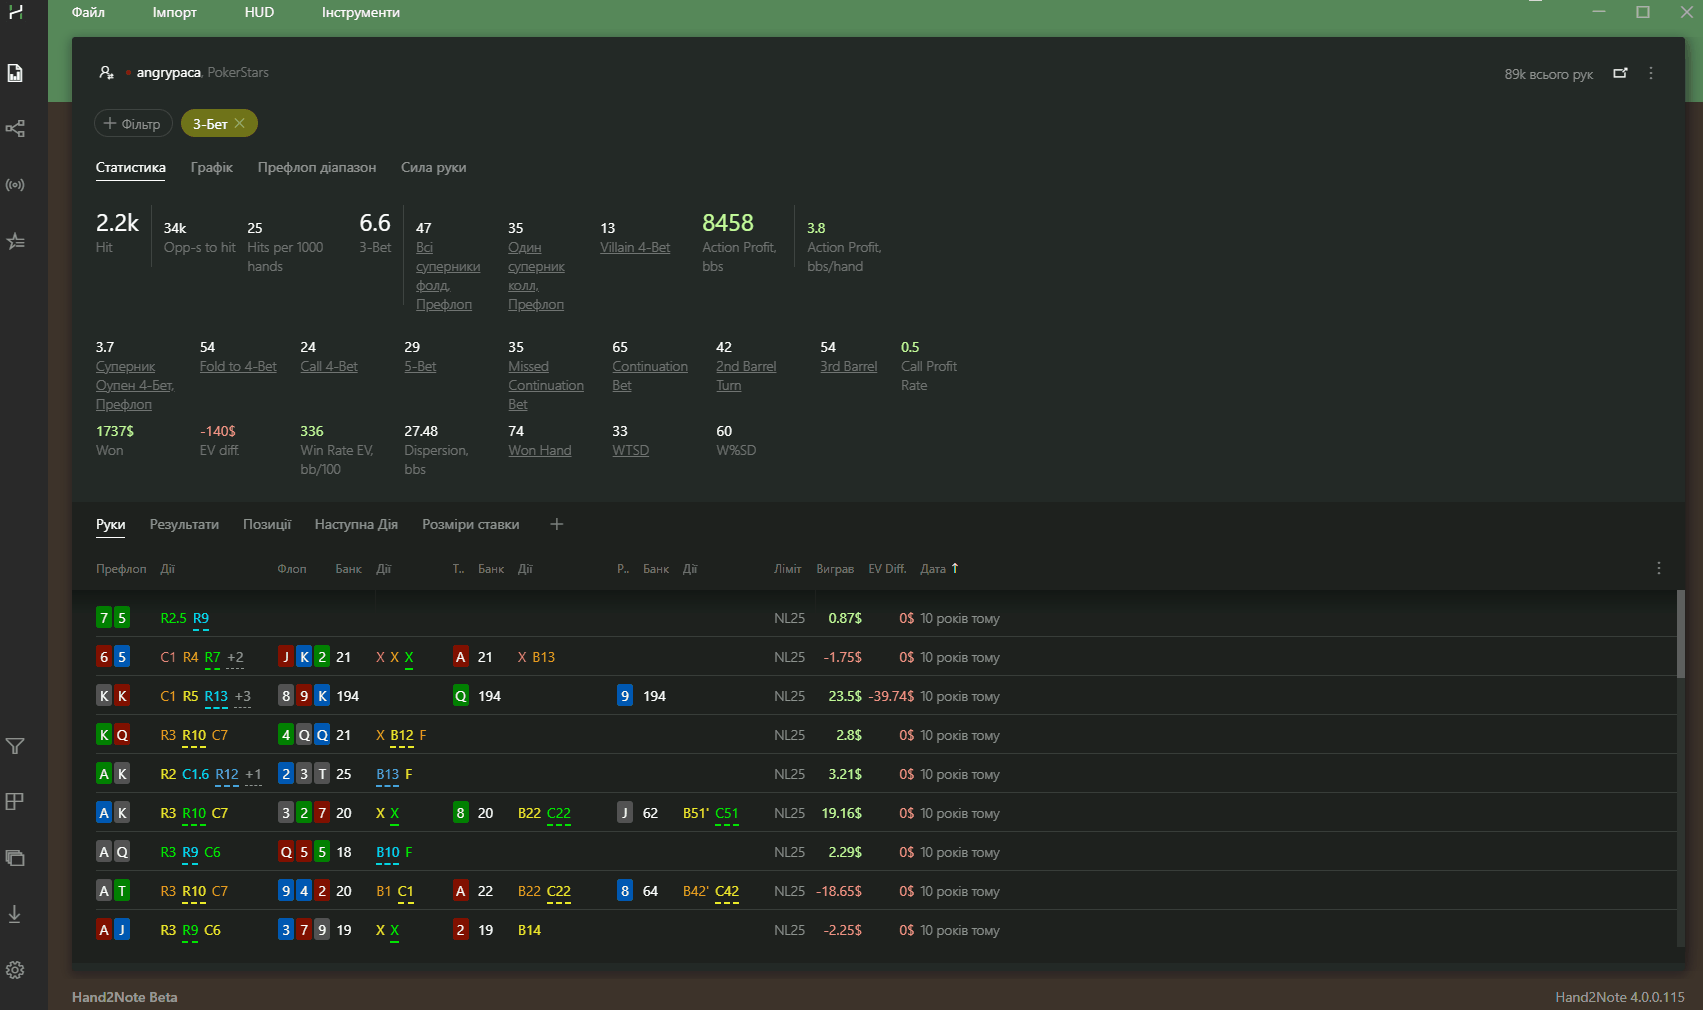Add a new Фільтр
This screenshot has width=1703, height=1010.
[133, 123]
